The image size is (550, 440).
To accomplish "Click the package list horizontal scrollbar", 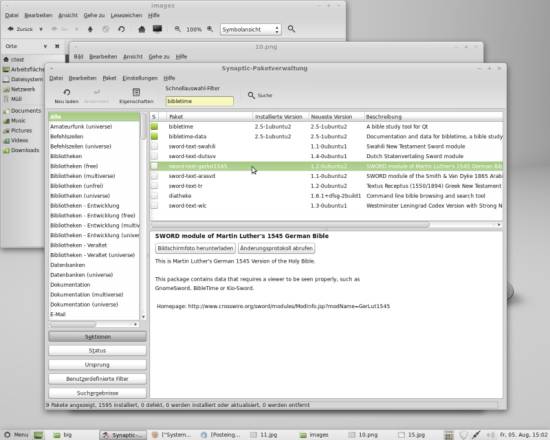I will click(290, 225).
